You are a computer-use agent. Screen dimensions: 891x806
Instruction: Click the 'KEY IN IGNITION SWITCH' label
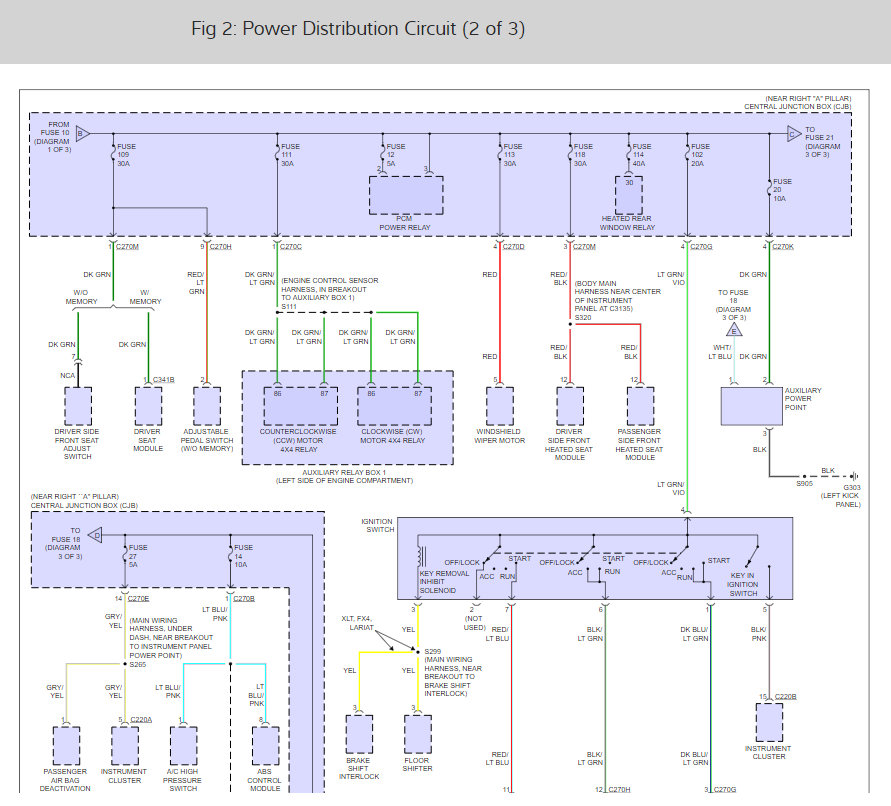[742, 584]
